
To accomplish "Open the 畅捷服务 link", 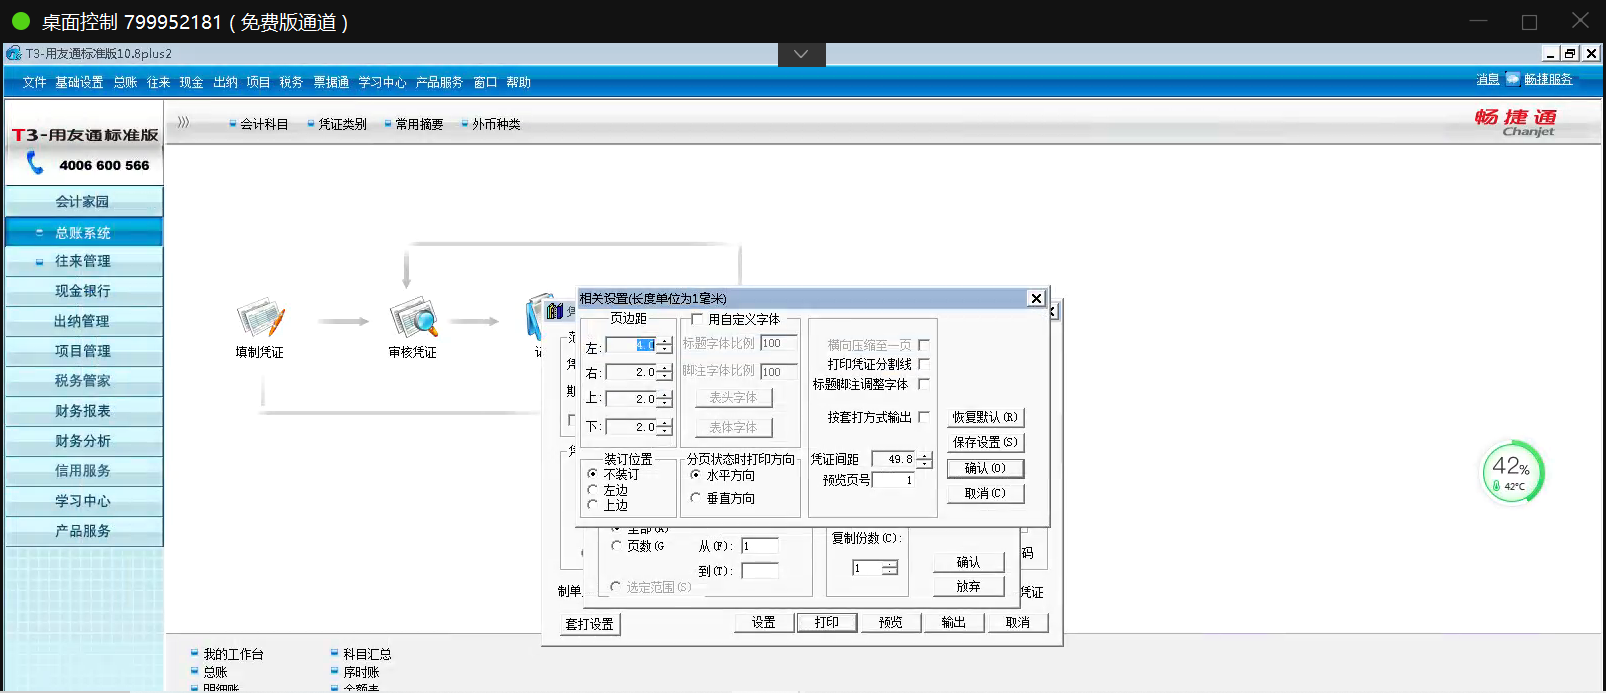I will 1548,79.
